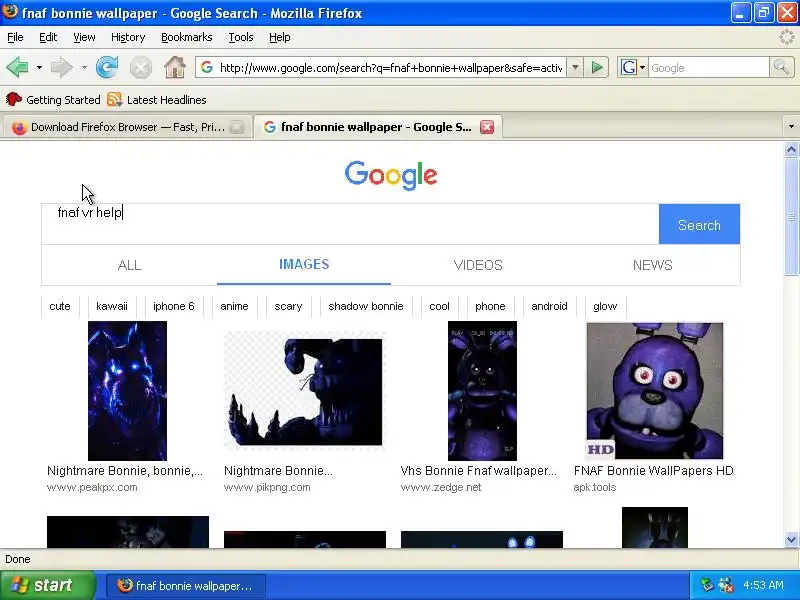This screenshot has width=800, height=600.
Task: Select the IMAGES results tab
Action: (x=304, y=264)
